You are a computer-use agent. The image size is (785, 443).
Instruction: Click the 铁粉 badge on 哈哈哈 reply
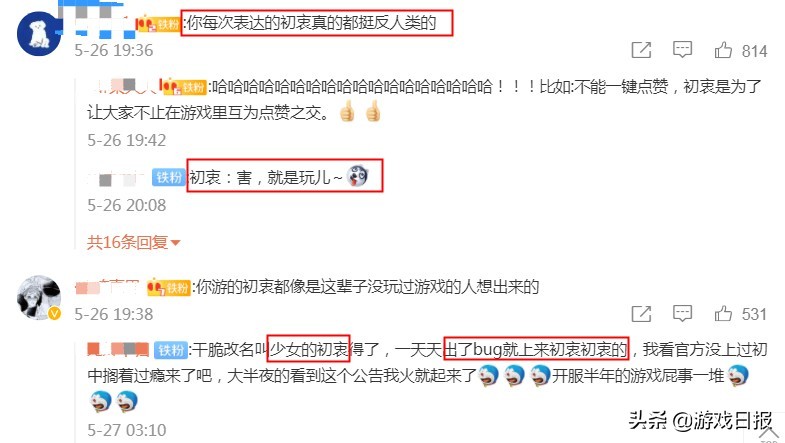183,87
